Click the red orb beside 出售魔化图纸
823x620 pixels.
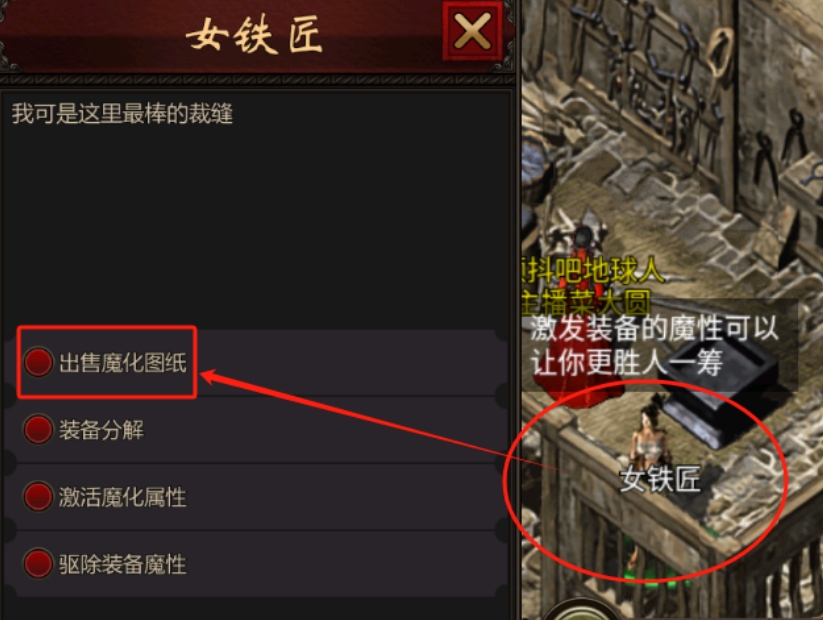[38, 362]
